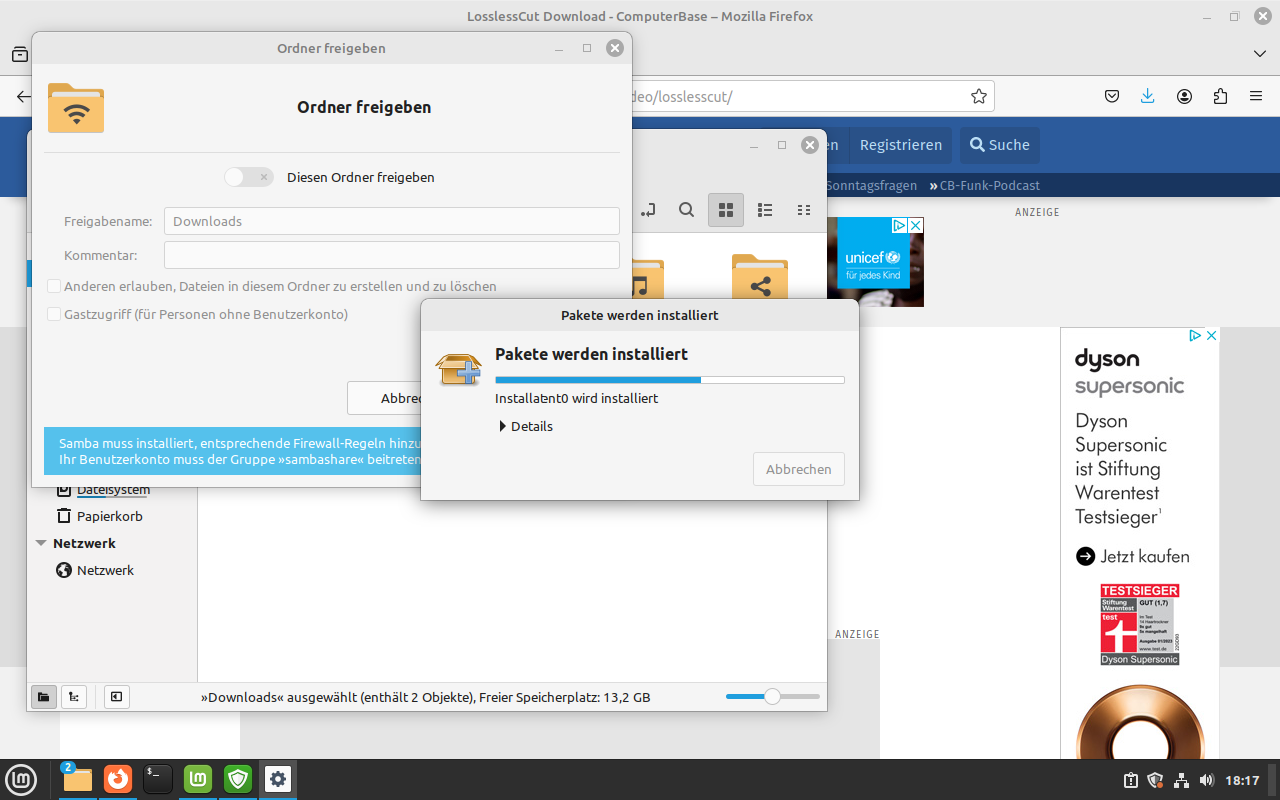
Task: Open the Firefox hamburger menu
Action: (1256, 96)
